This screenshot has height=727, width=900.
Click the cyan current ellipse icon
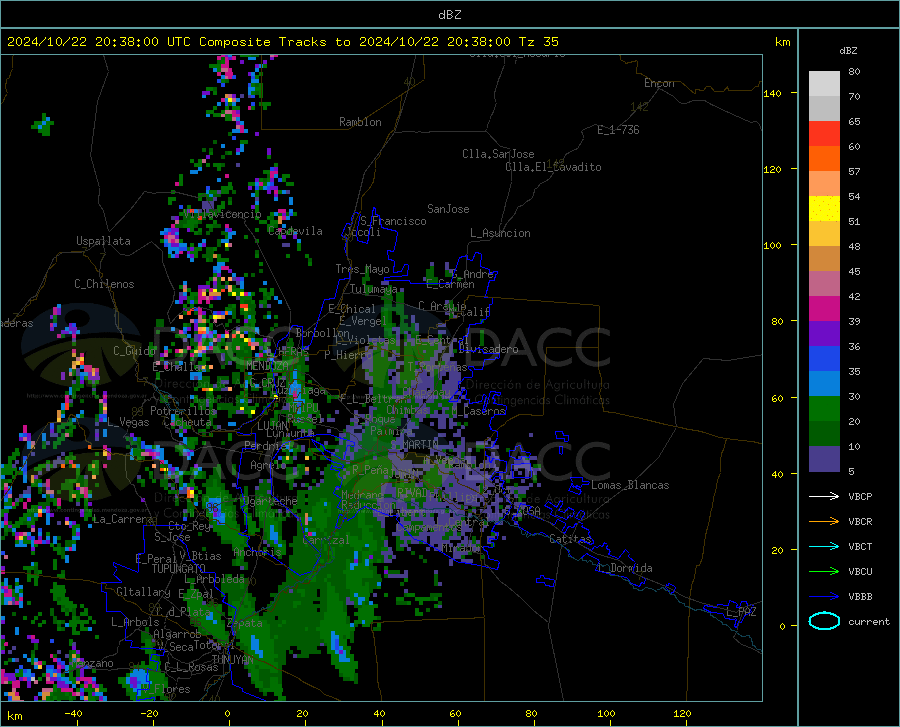824,621
